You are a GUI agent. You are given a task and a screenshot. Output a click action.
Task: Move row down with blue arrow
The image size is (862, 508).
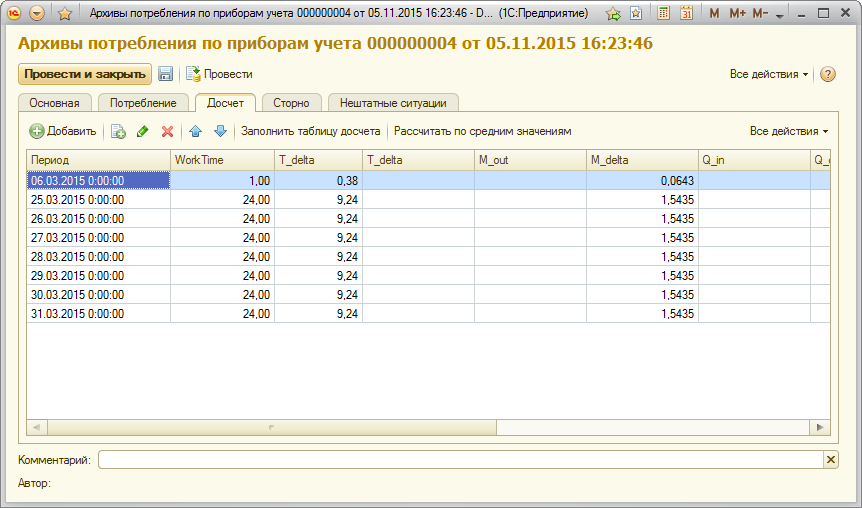click(220, 131)
